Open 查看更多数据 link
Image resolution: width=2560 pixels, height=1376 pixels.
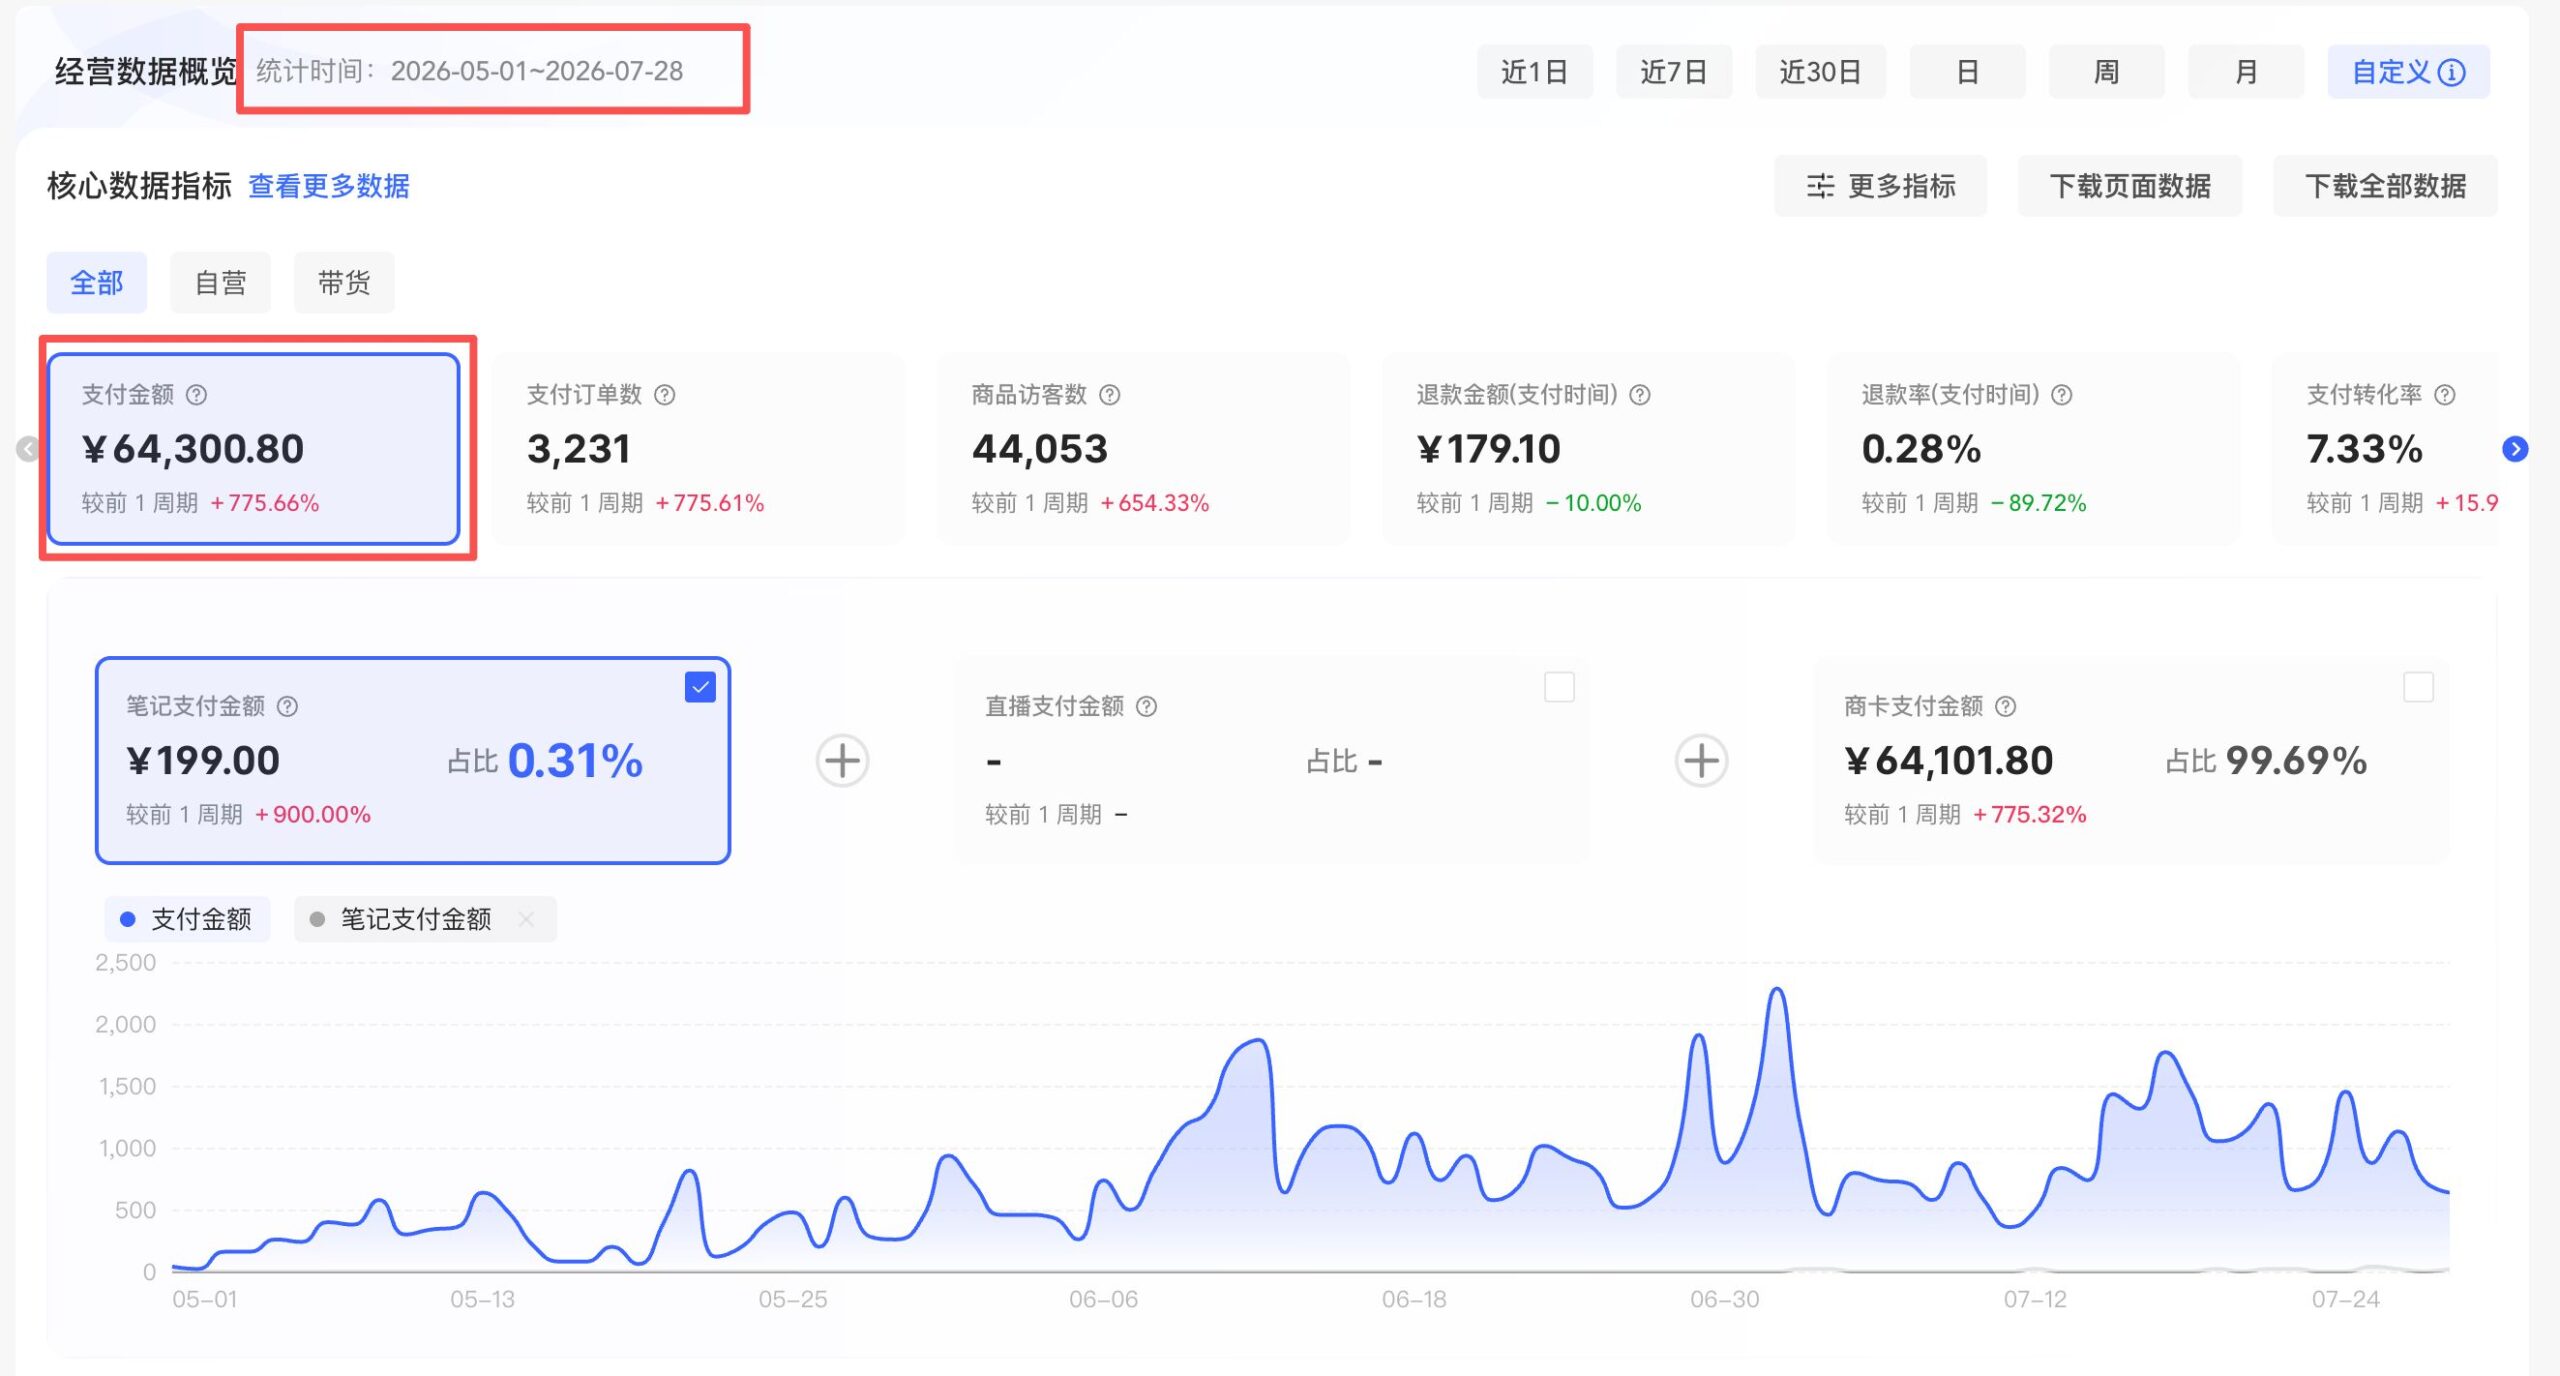click(x=329, y=186)
